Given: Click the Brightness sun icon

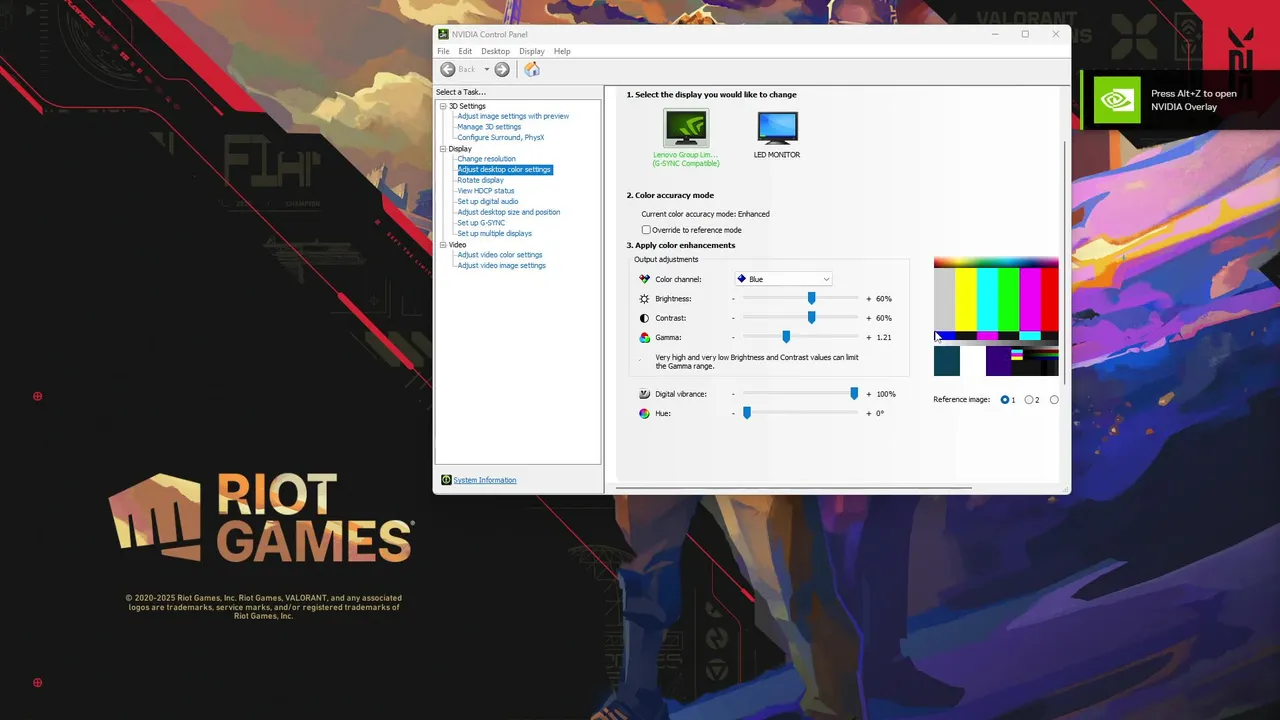Looking at the screenshot, I should (644, 299).
